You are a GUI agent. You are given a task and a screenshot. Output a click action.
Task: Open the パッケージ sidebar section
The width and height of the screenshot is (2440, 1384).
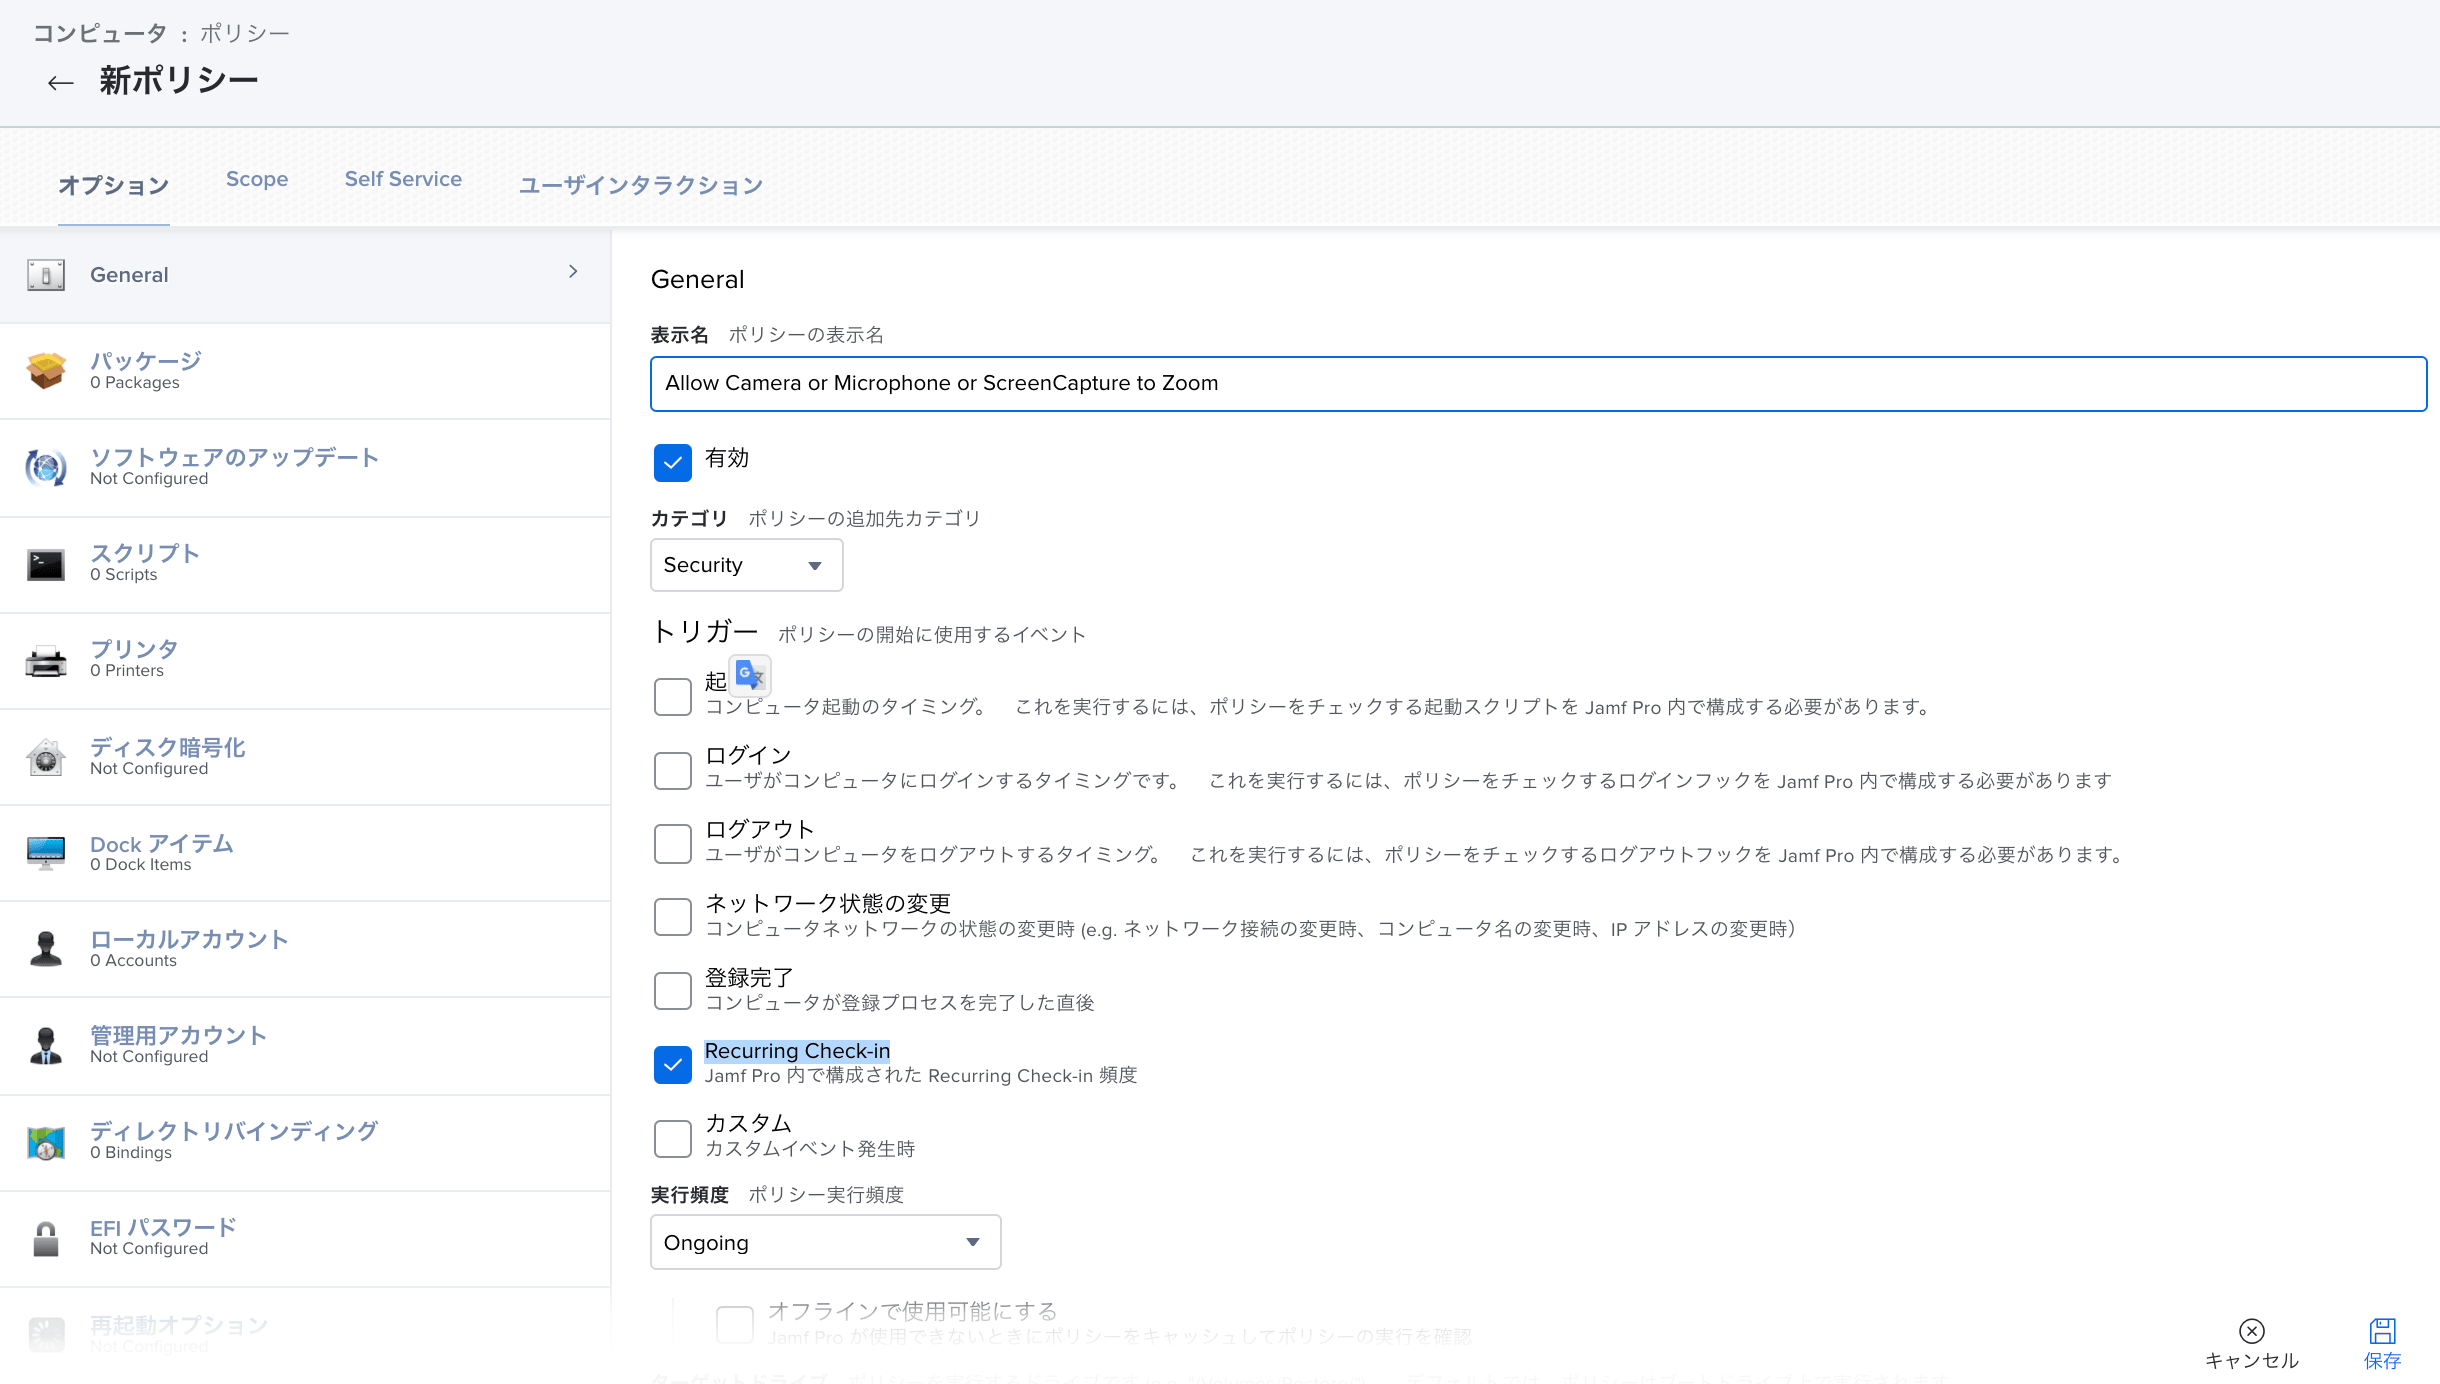305,371
